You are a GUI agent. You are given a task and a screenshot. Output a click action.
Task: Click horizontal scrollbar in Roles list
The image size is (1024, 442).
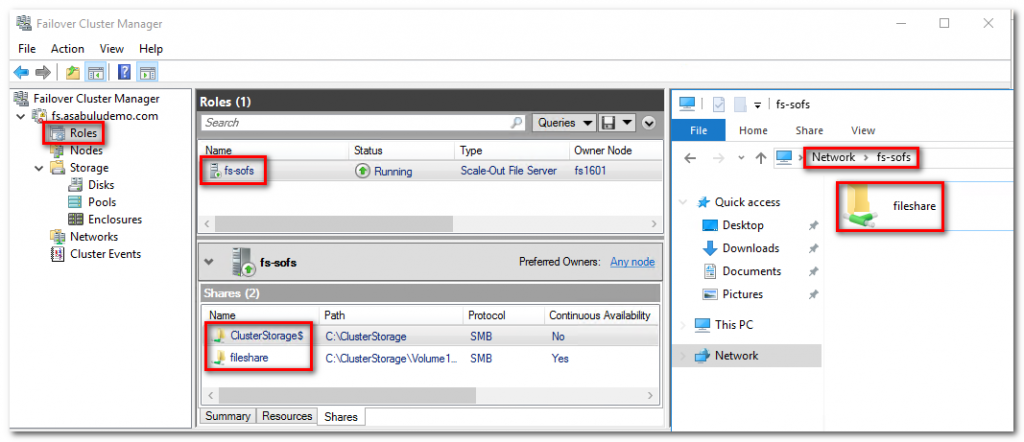[334, 223]
